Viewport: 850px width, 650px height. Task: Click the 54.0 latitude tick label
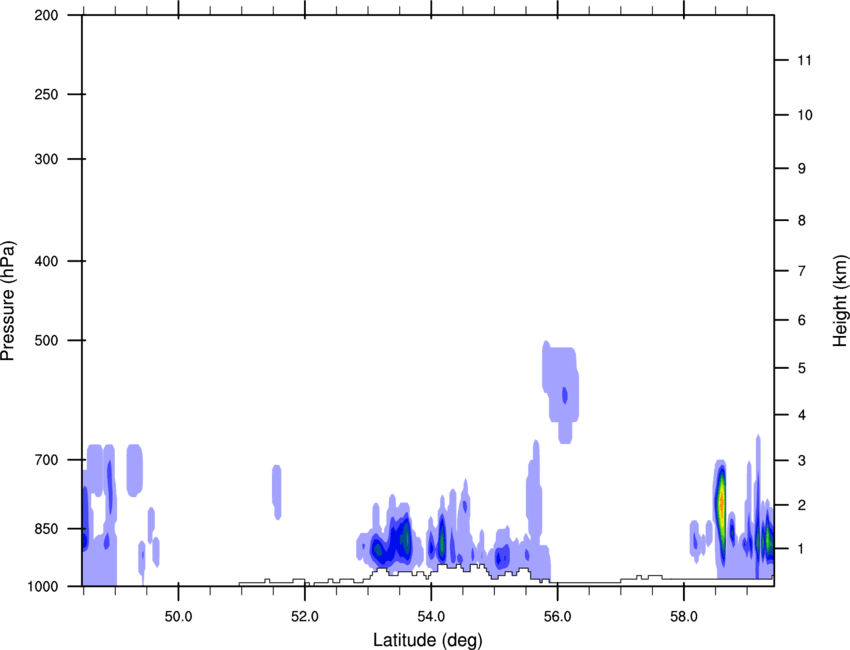(431, 616)
